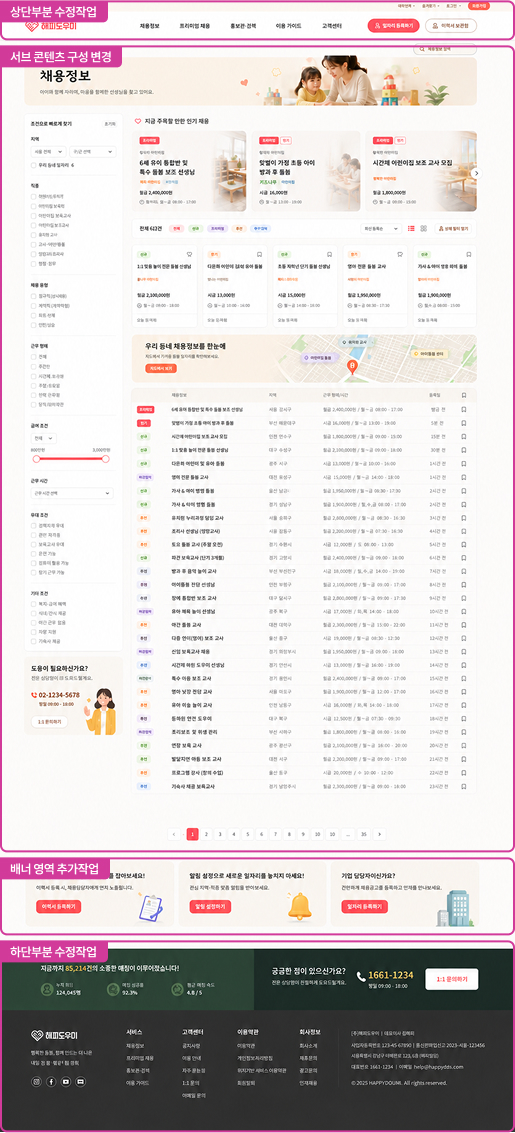Click the 지도에서 보기 button
Screen dimensions: 515x1133
tap(160, 369)
